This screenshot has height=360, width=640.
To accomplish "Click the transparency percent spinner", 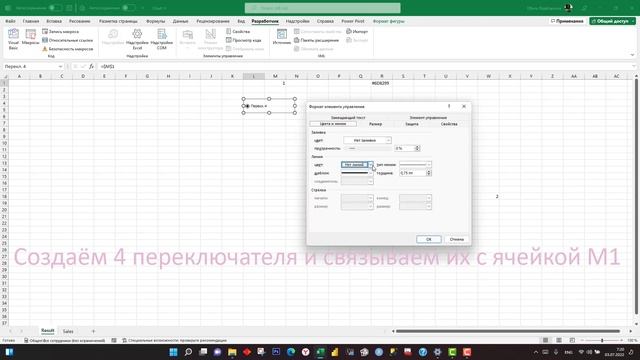I will pyautogui.click(x=417, y=148).
